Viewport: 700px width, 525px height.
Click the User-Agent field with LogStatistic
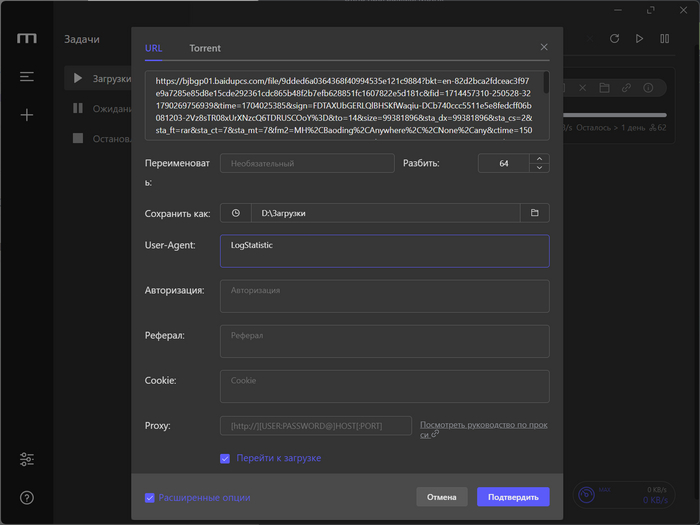385,251
